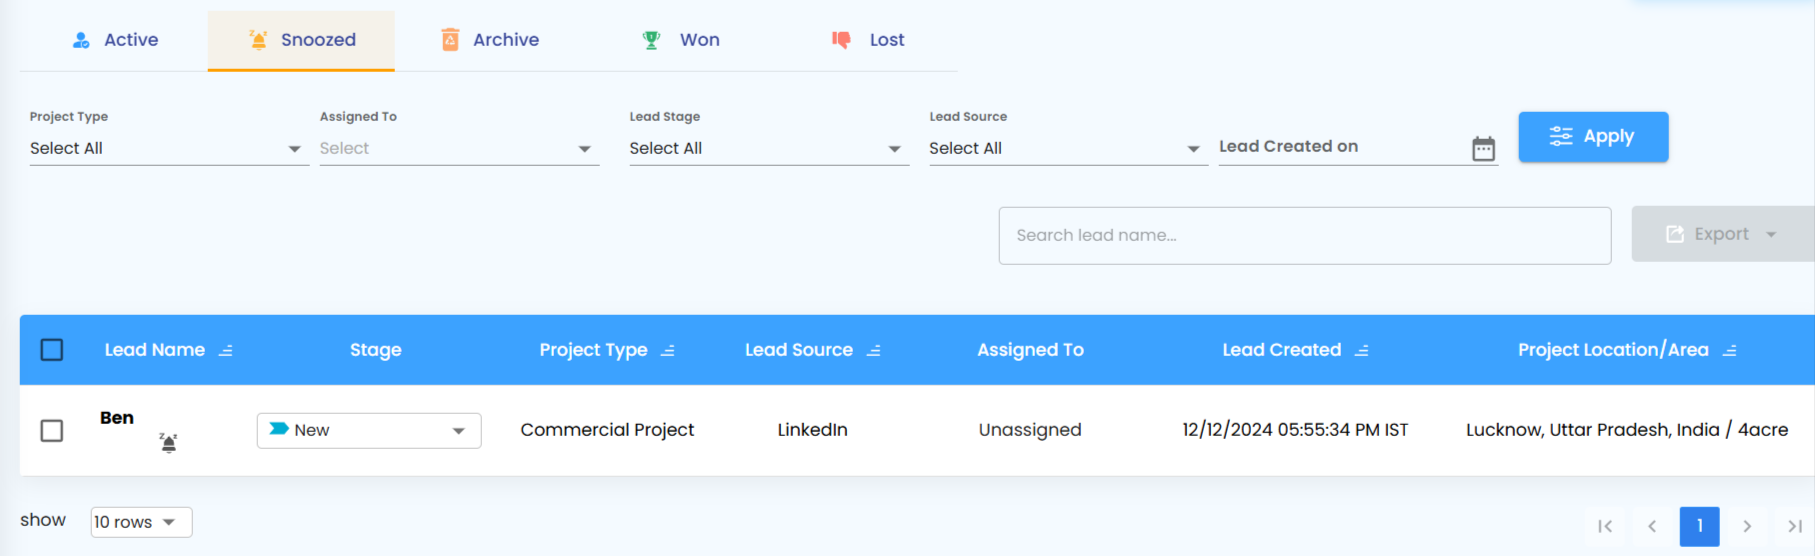Open the Archive tab
Image resolution: width=1815 pixels, height=556 pixels.
point(490,40)
